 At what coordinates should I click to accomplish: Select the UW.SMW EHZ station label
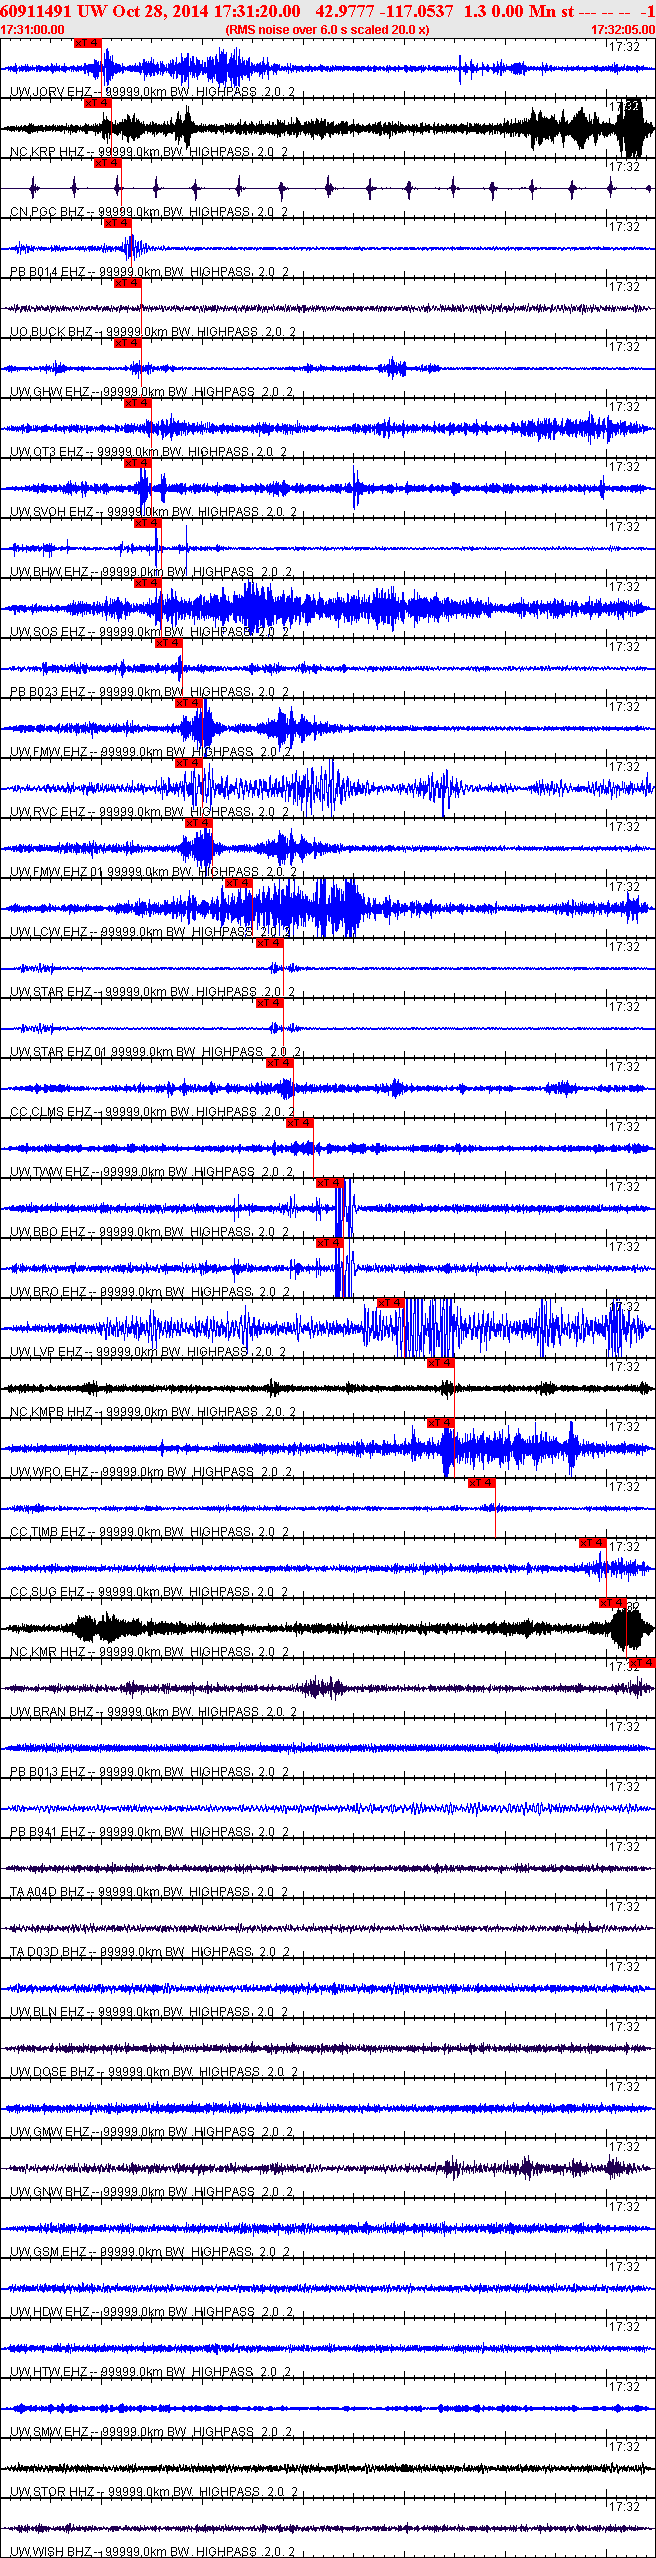point(50,2432)
